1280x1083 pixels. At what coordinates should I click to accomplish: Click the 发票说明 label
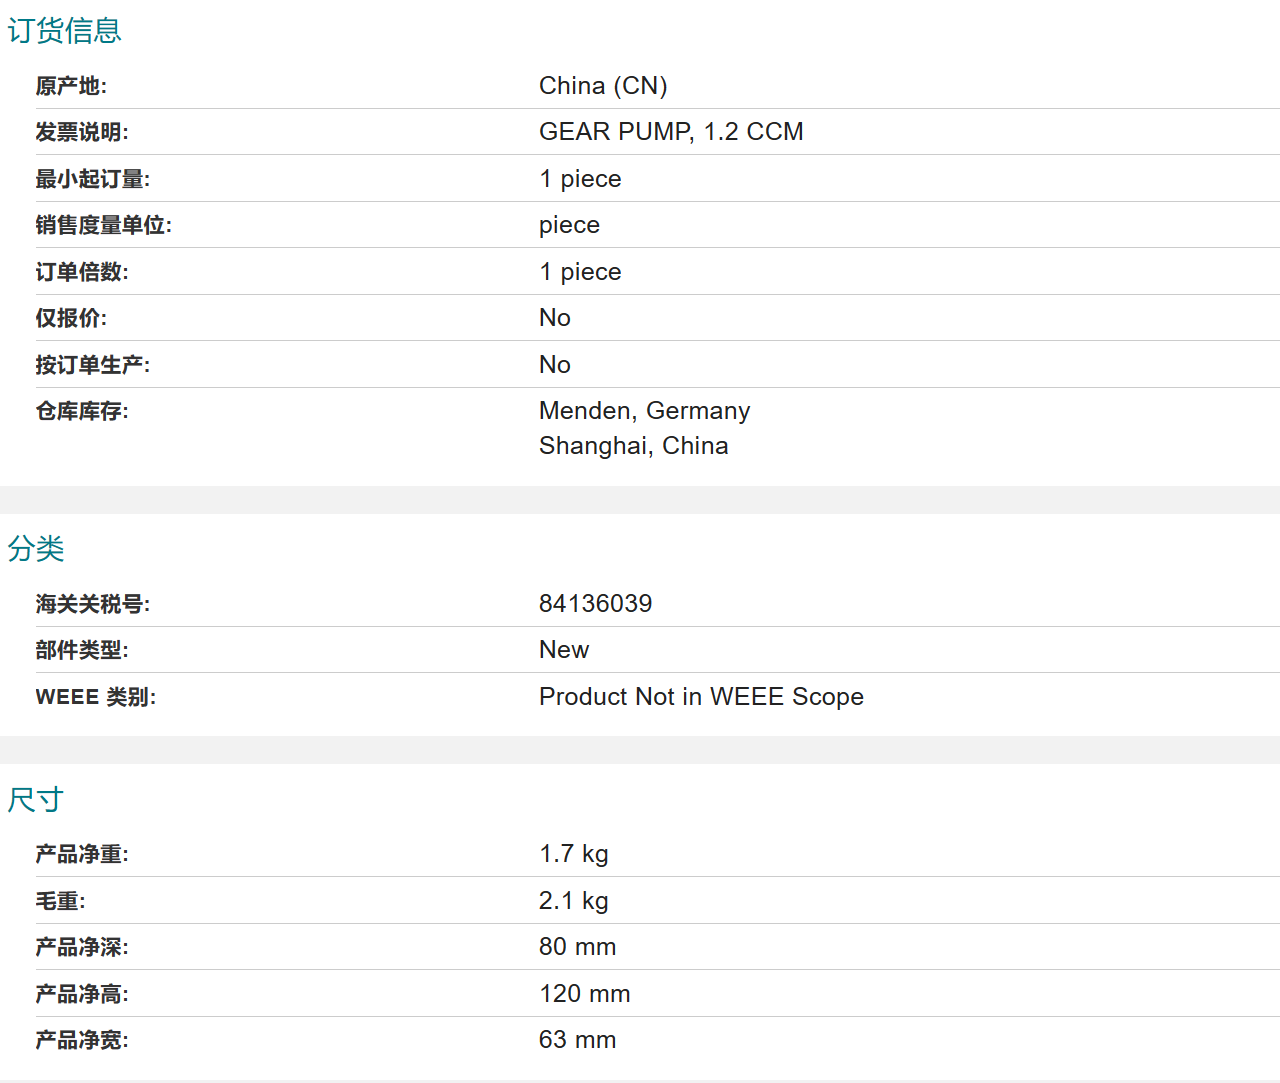82,132
